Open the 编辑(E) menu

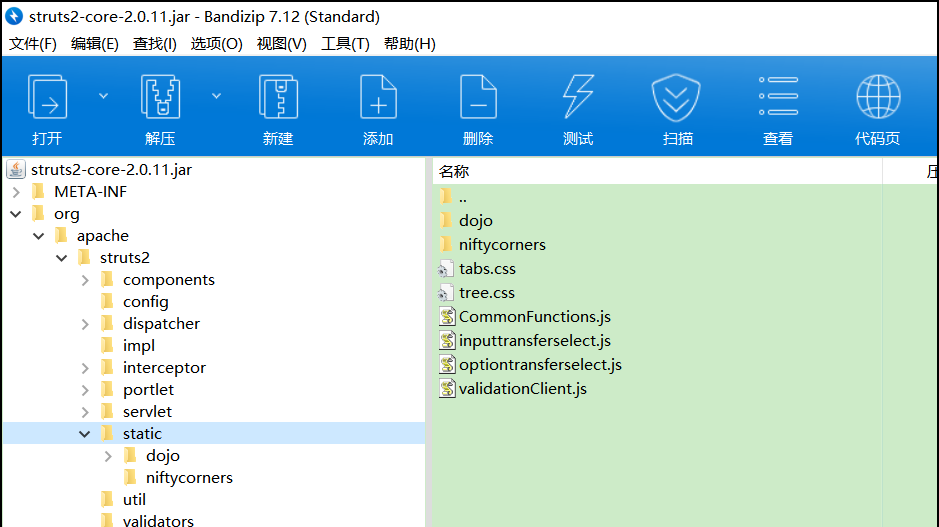(x=95, y=44)
